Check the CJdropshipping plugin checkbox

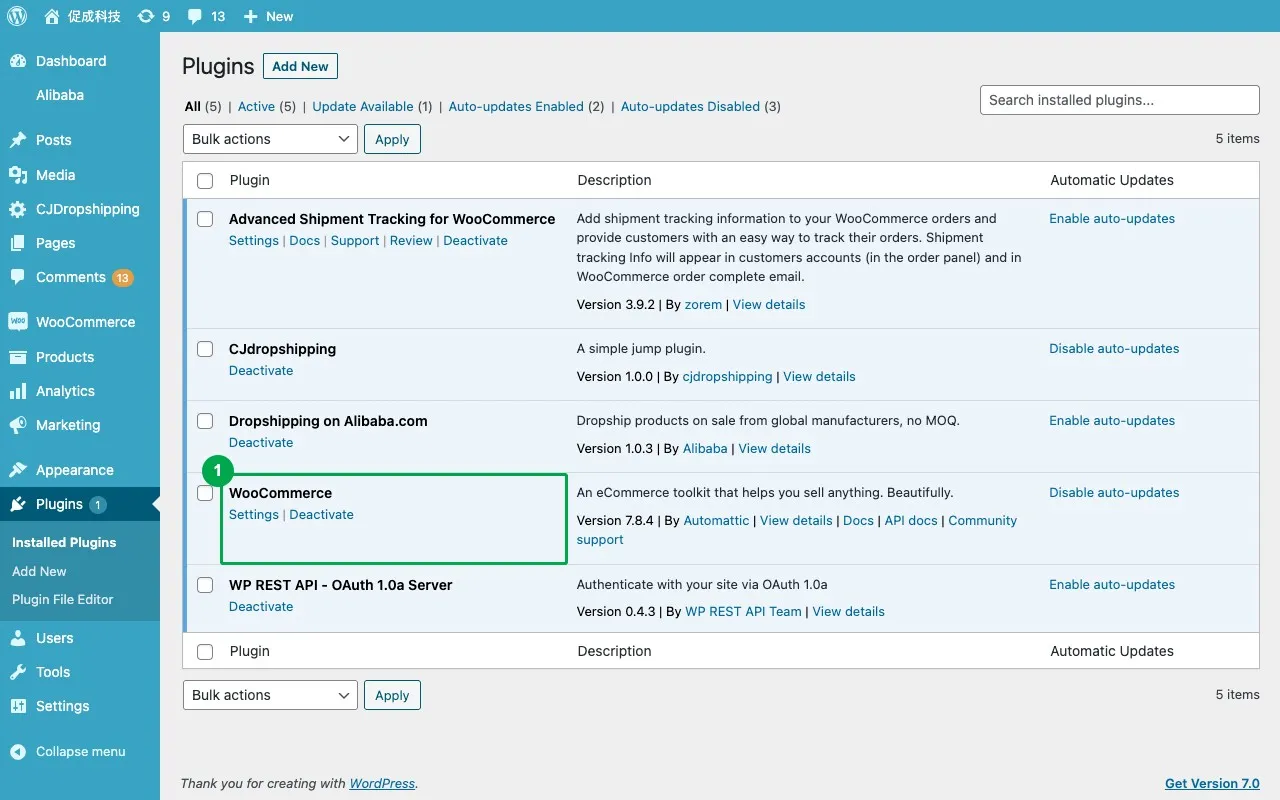coord(205,349)
